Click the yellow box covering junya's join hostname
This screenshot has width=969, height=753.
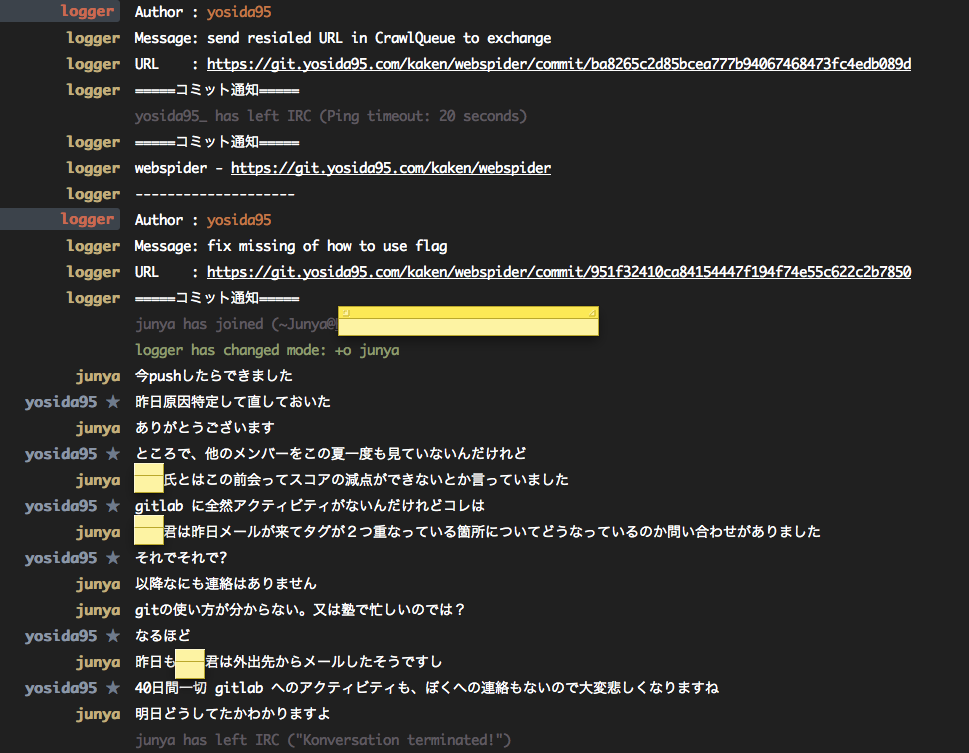468,324
